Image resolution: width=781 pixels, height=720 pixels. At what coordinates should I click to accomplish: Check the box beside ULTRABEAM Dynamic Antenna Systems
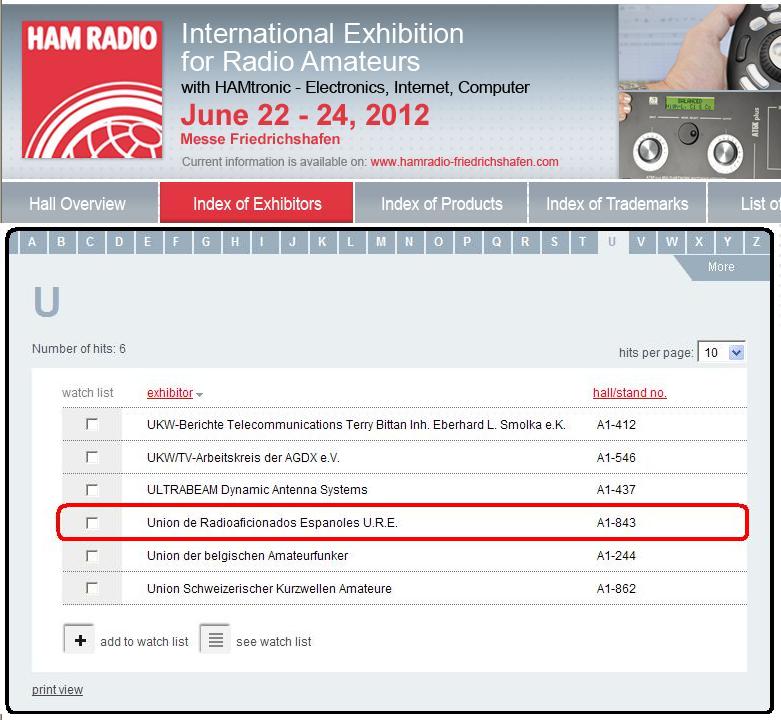click(x=92, y=490)
